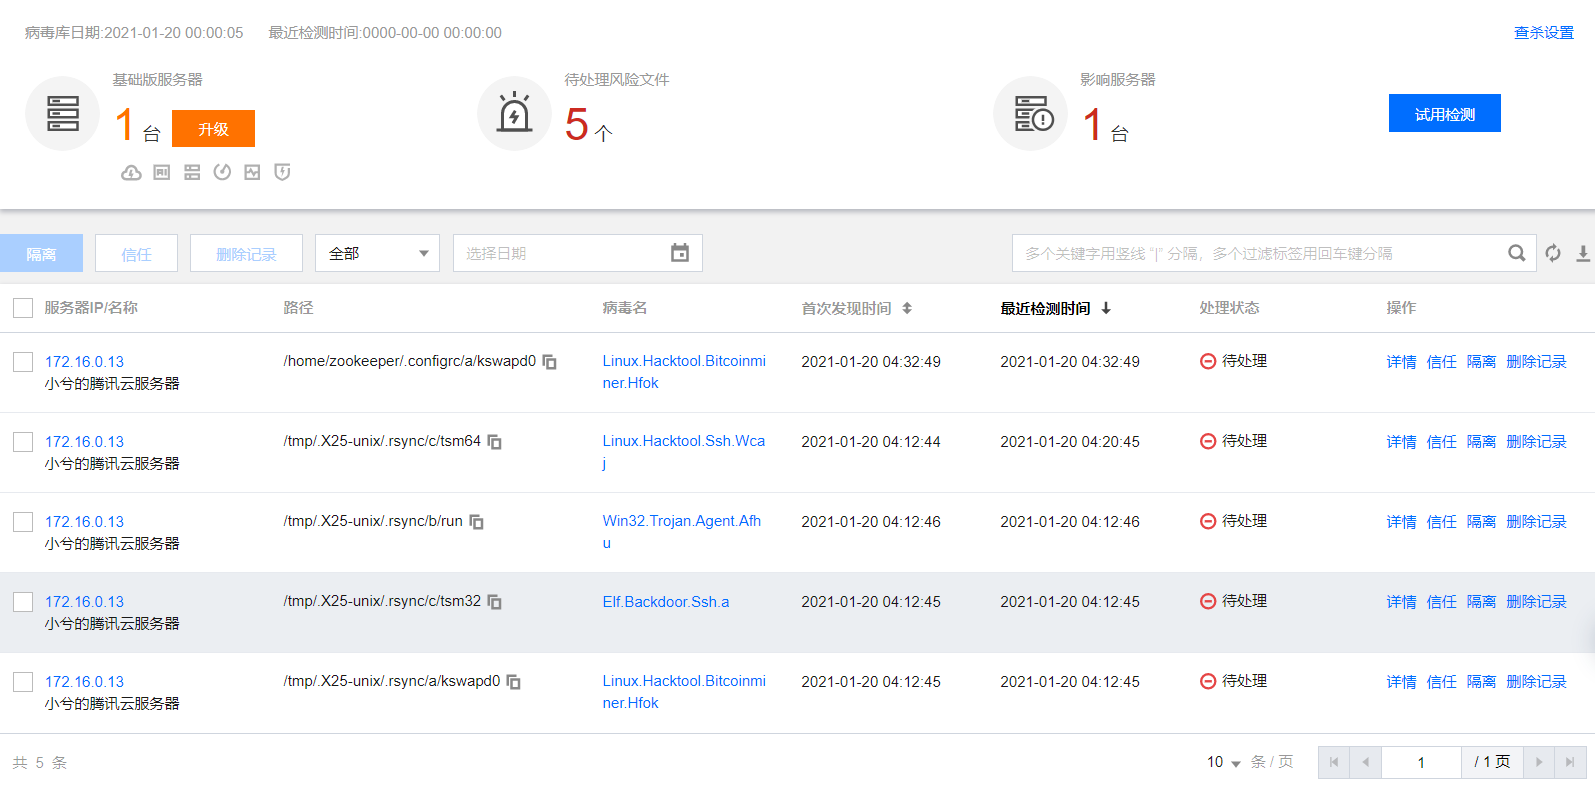The width and height of the screenshot is (1595, 802).
Task: Go to next page
Action: click(1539, 762)
